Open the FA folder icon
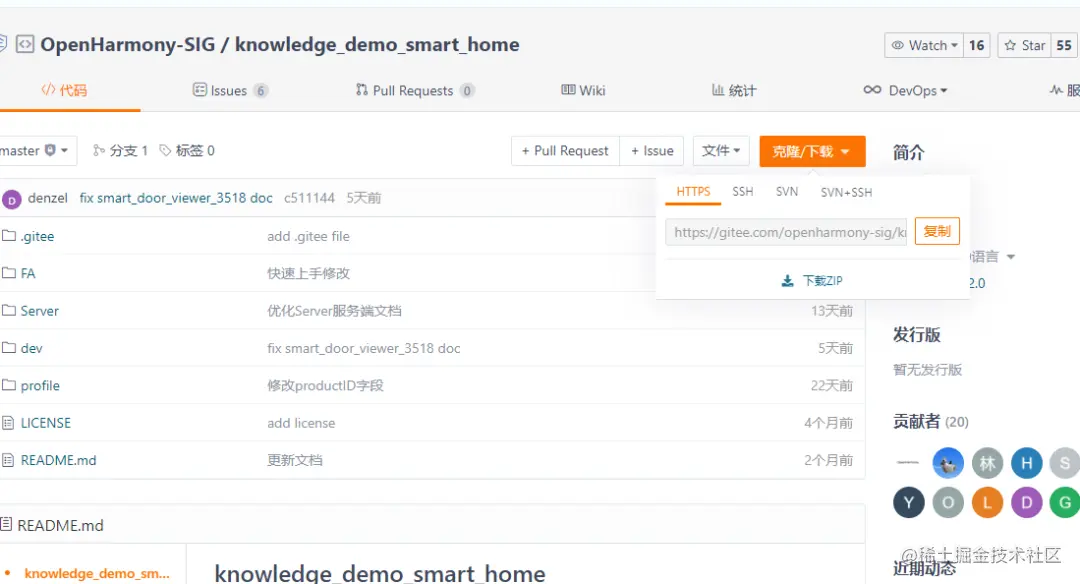Screen dimensions: 1080x584 click(8, 273)
